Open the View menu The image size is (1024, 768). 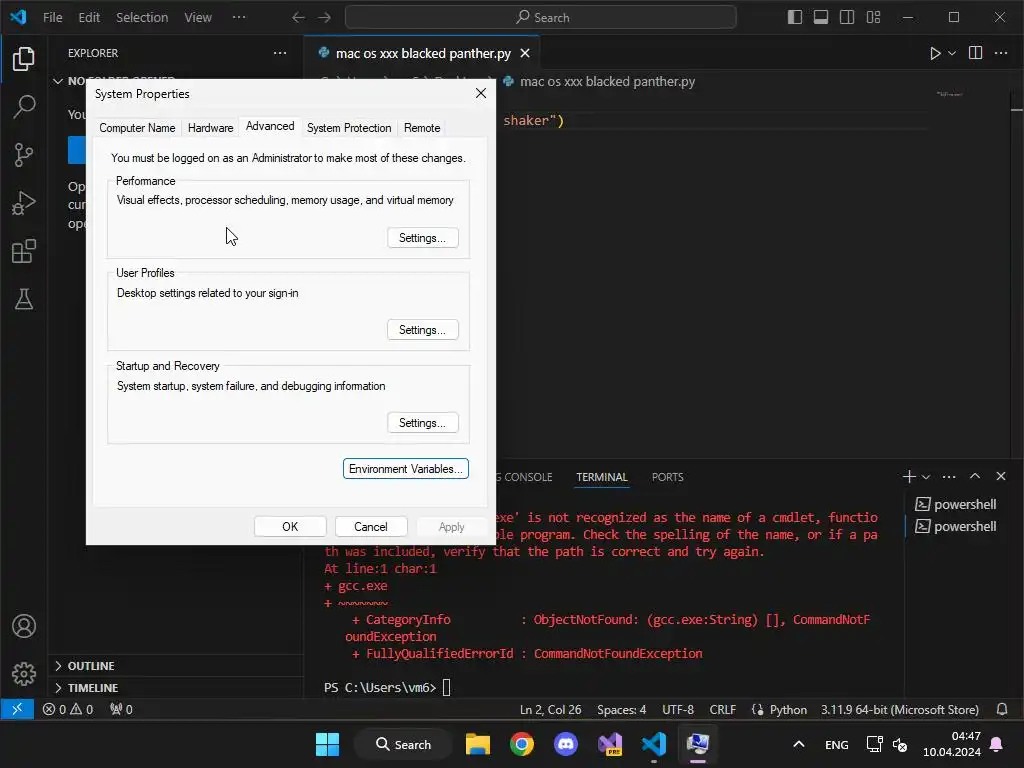coord(198,17)
